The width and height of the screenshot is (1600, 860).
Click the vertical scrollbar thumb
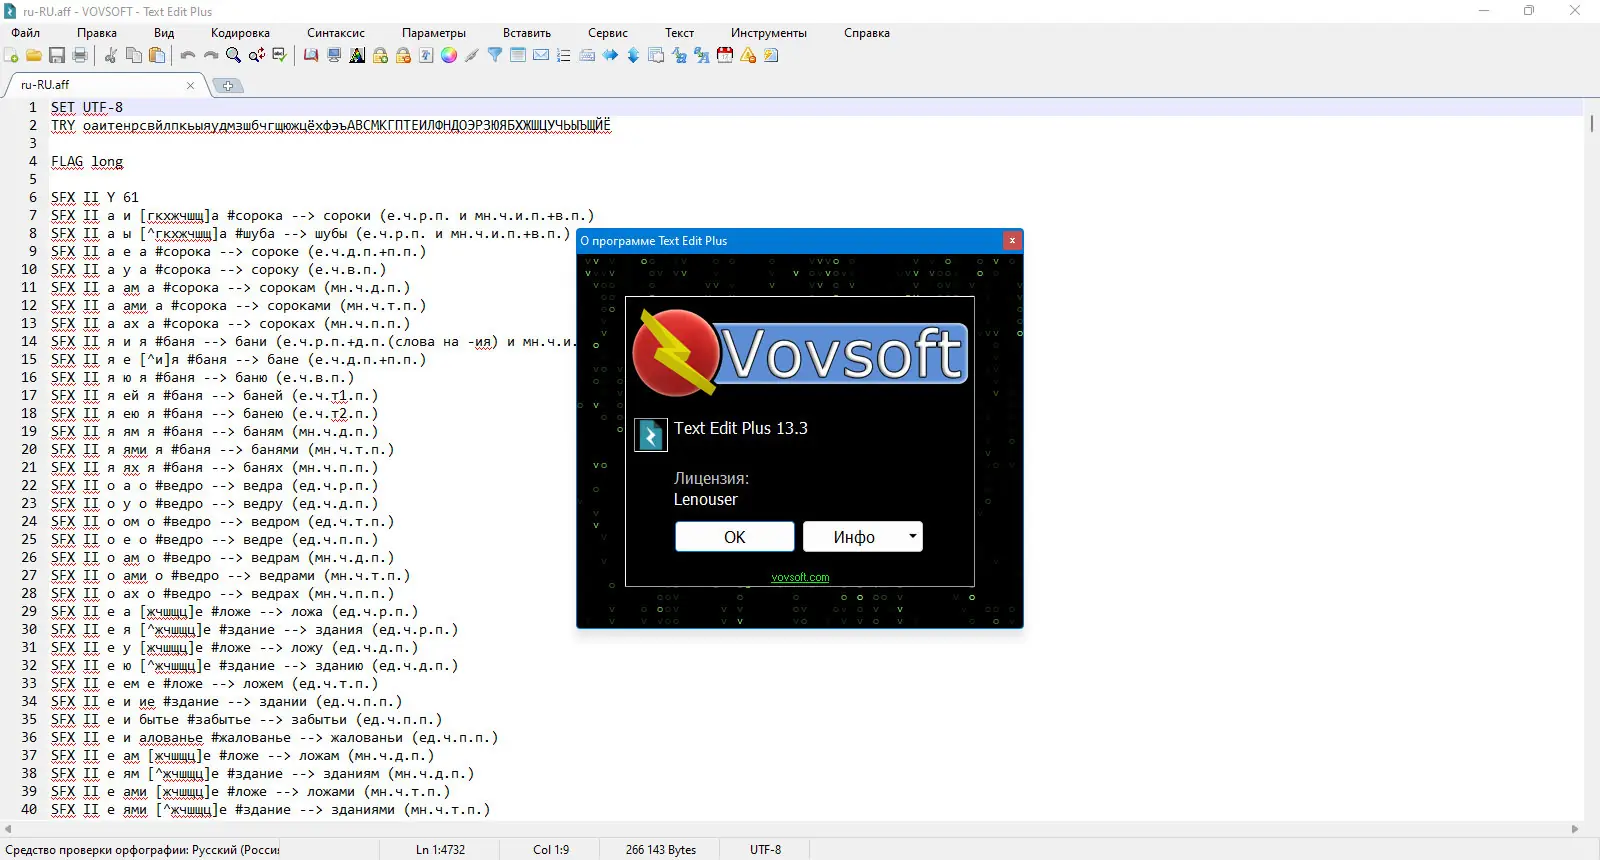pyautogui.click(x=1591, y=124)
